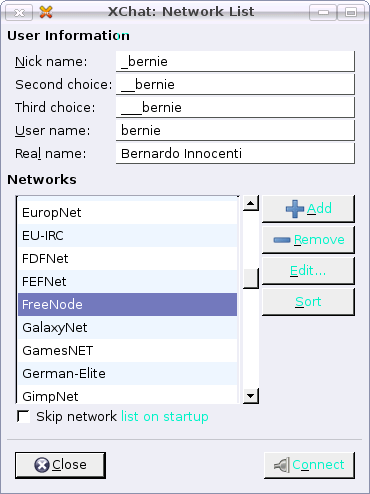This screenshot has height=494, width=370.
Task: Click the minus Remove icon
Action: click(x=282, y=240)
